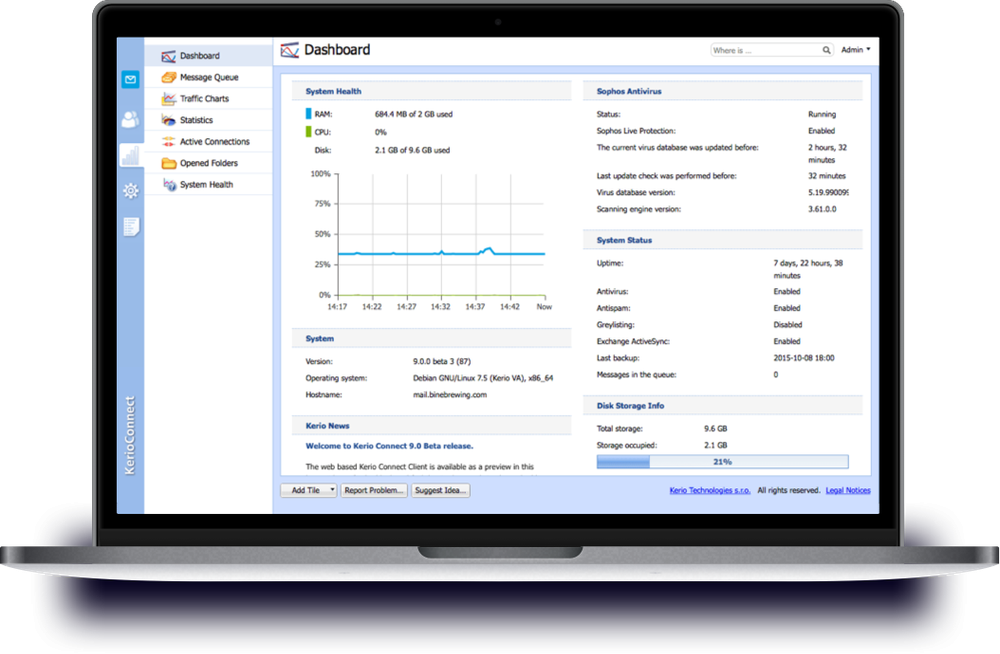Image resolution: width=1000 pixels, height=654 pixels.
Task: Open System Health page
Action: 209,184
